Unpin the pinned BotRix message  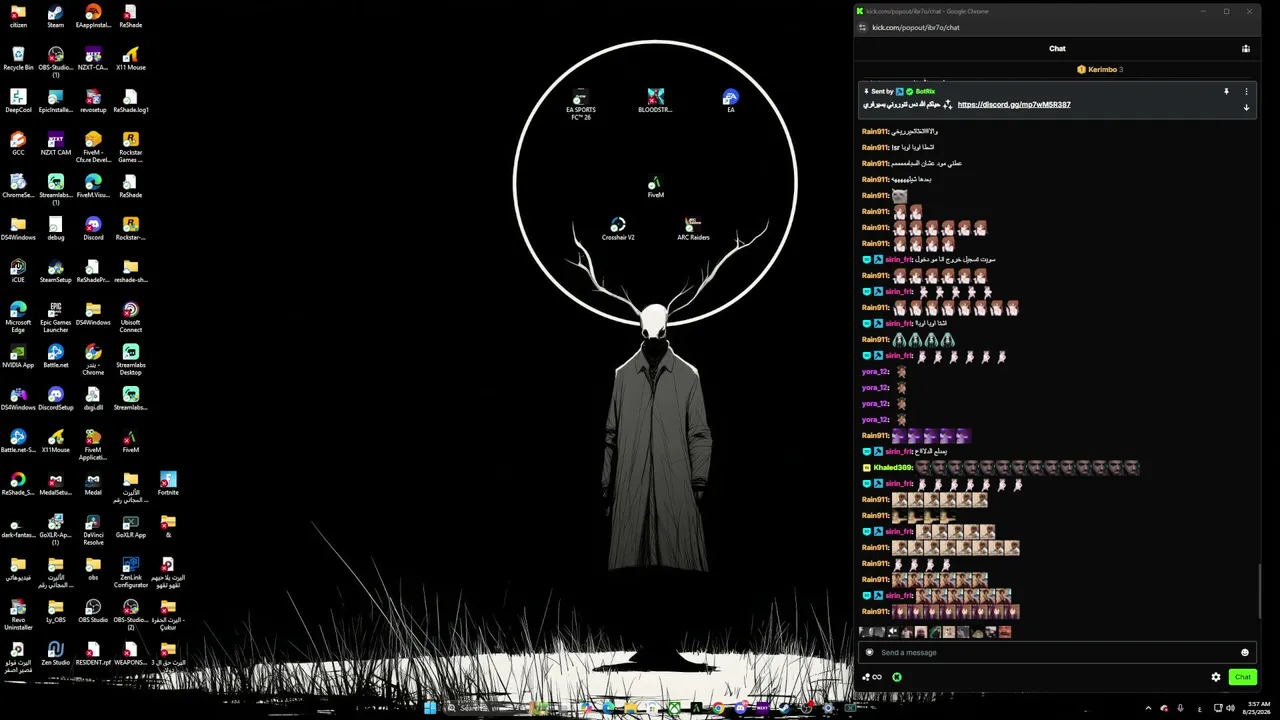pyautogui.click(x=1226, y=91)
